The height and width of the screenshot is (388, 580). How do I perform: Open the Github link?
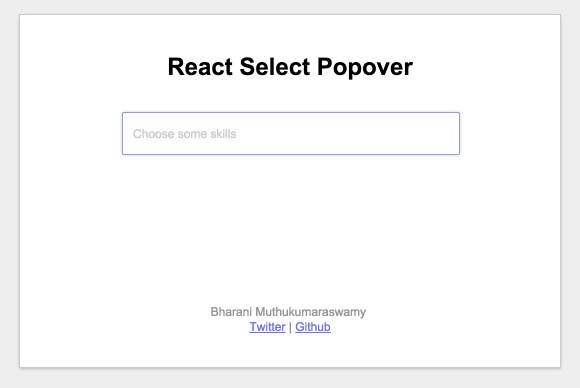(313, 327)
